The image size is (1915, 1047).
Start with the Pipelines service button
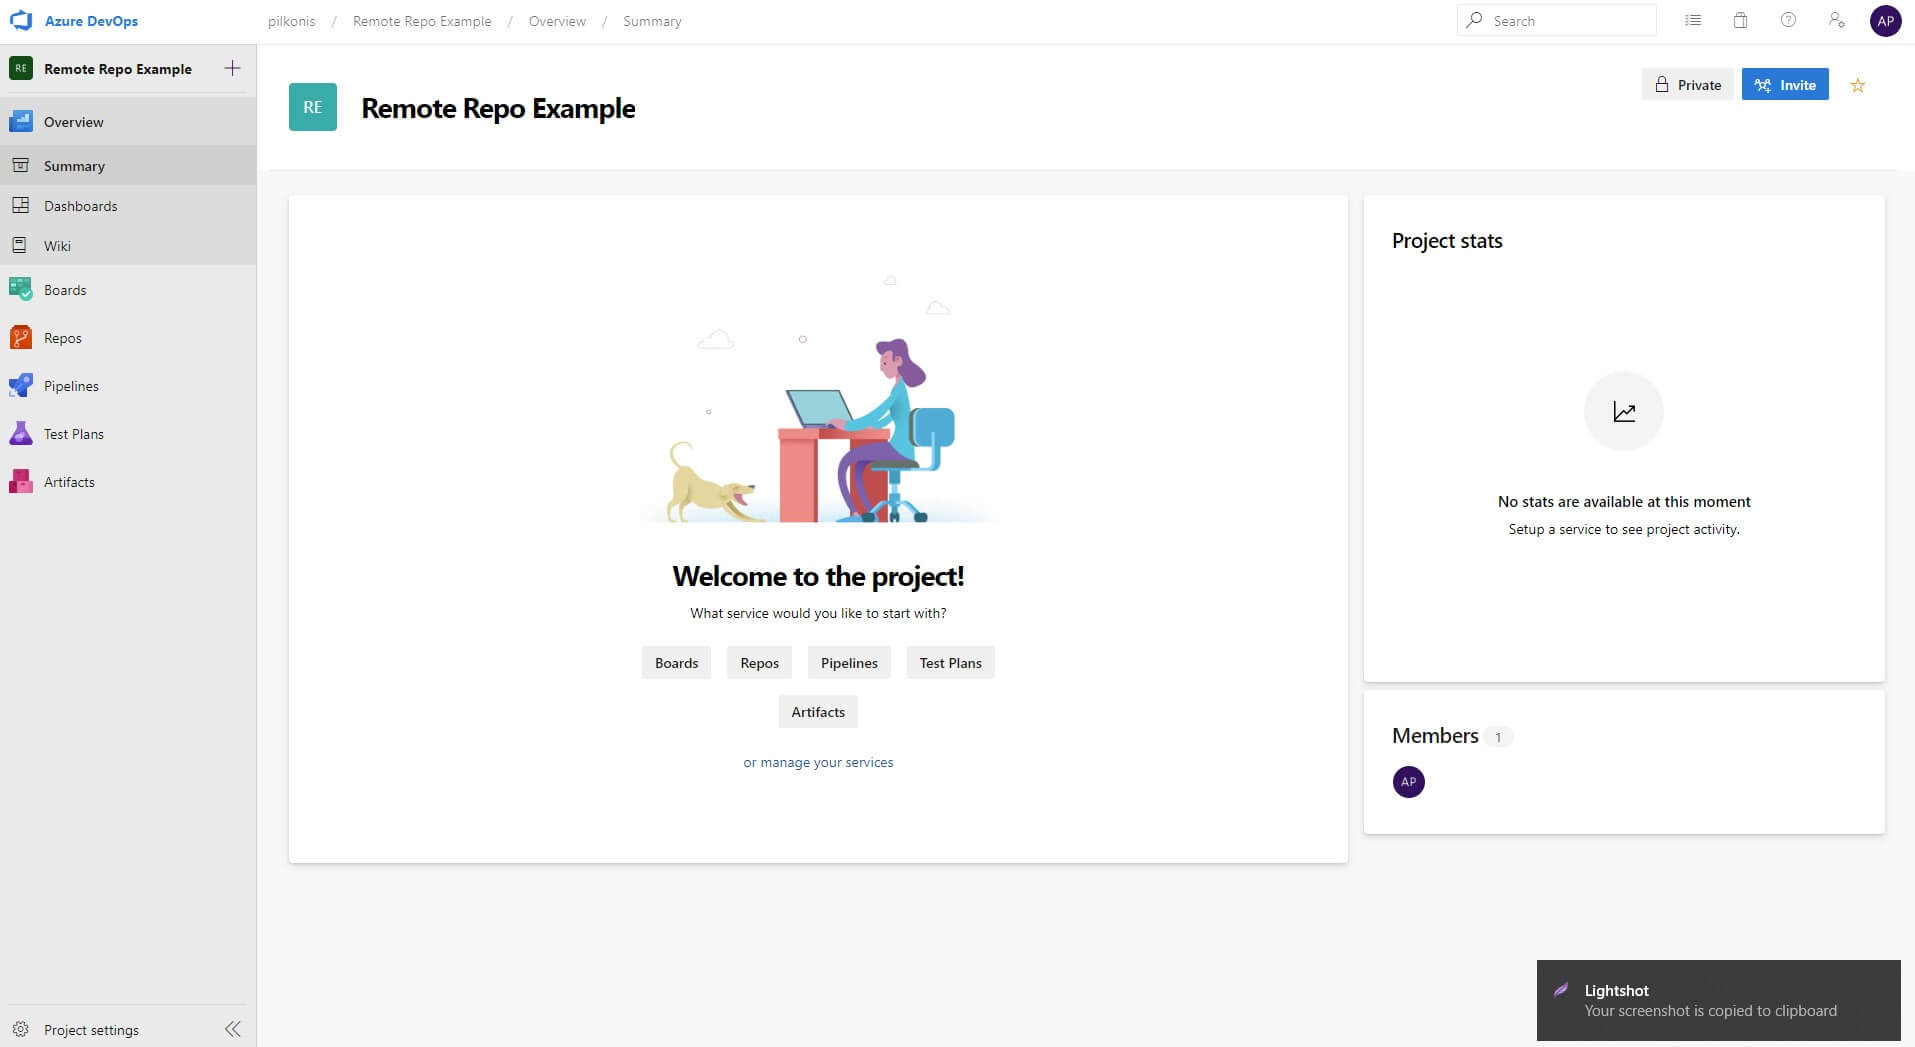point(849,663)
